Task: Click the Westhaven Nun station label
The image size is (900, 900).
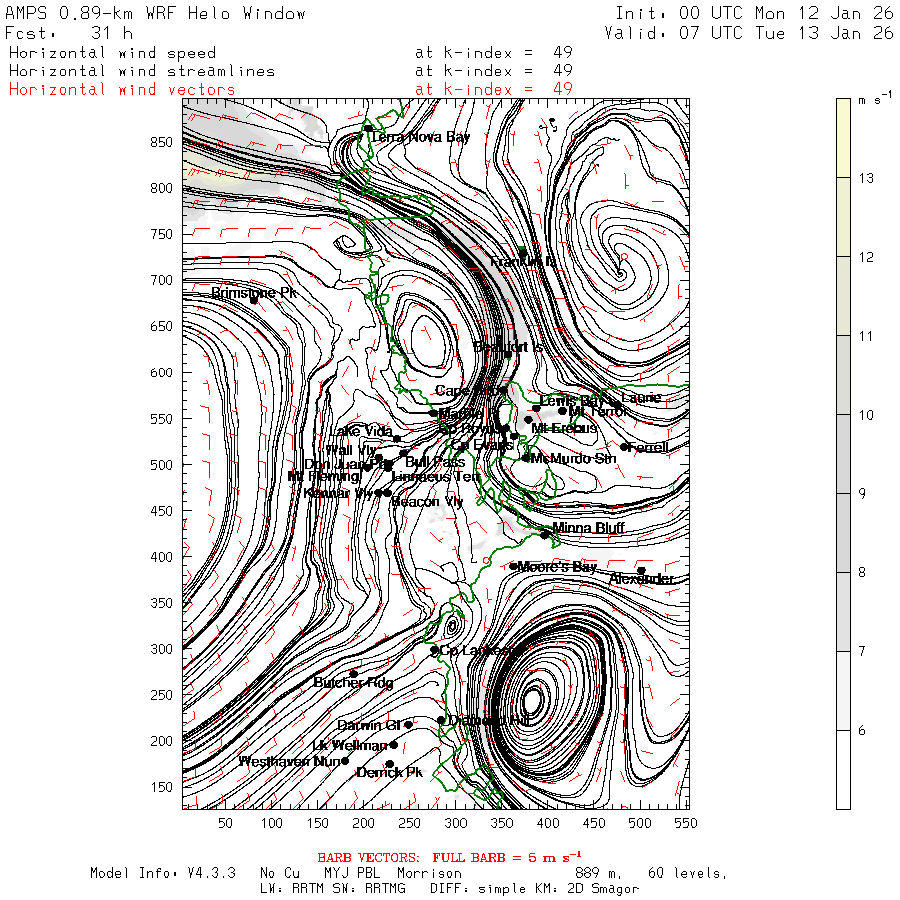Action: [290, 762]
